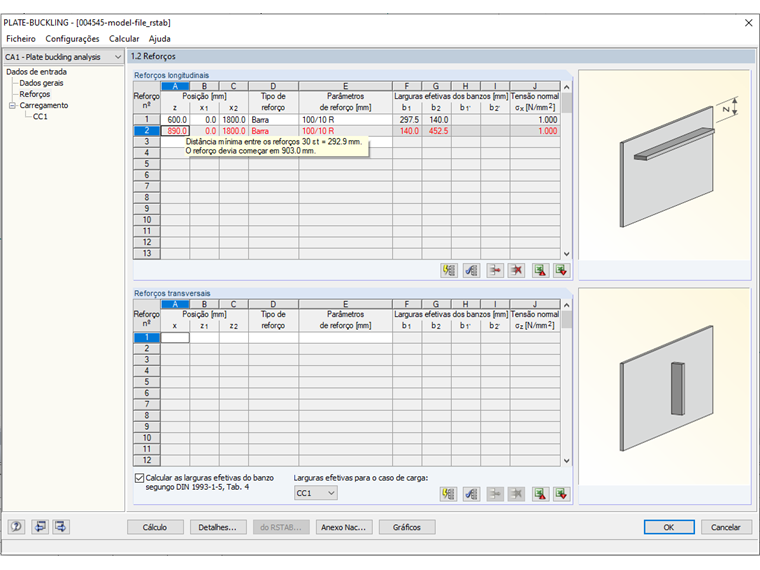Click the Gráficos button
760x570 pixels.
407,527
